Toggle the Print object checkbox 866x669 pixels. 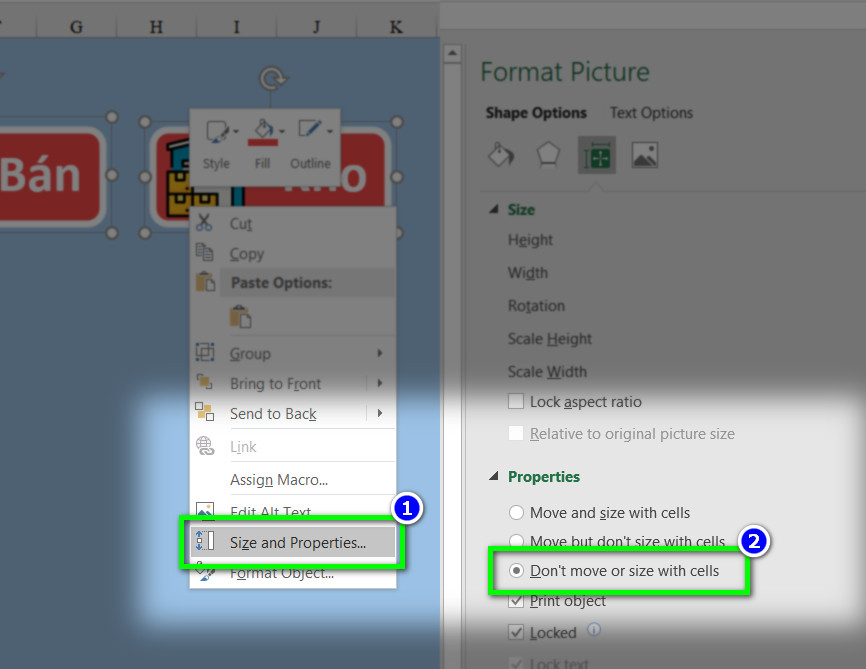pos(516,600)
